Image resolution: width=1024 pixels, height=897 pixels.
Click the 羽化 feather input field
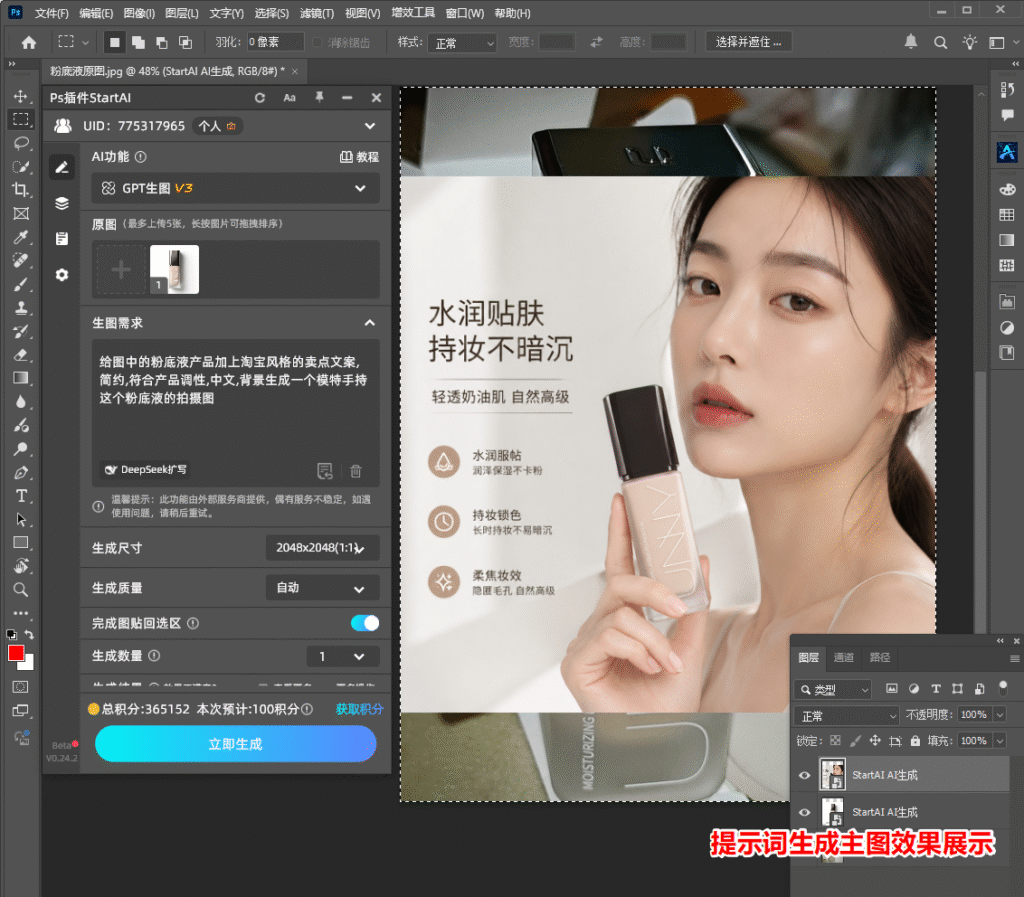[x=275, y=42]
